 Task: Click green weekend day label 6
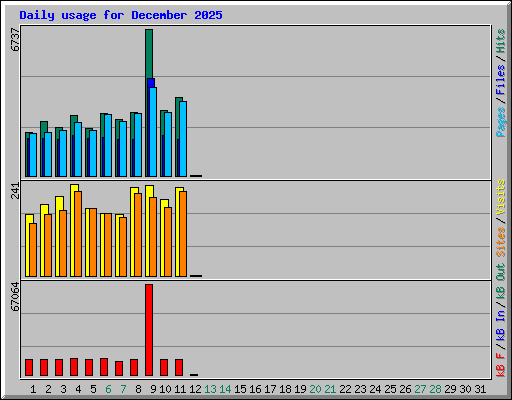[108, 389]
